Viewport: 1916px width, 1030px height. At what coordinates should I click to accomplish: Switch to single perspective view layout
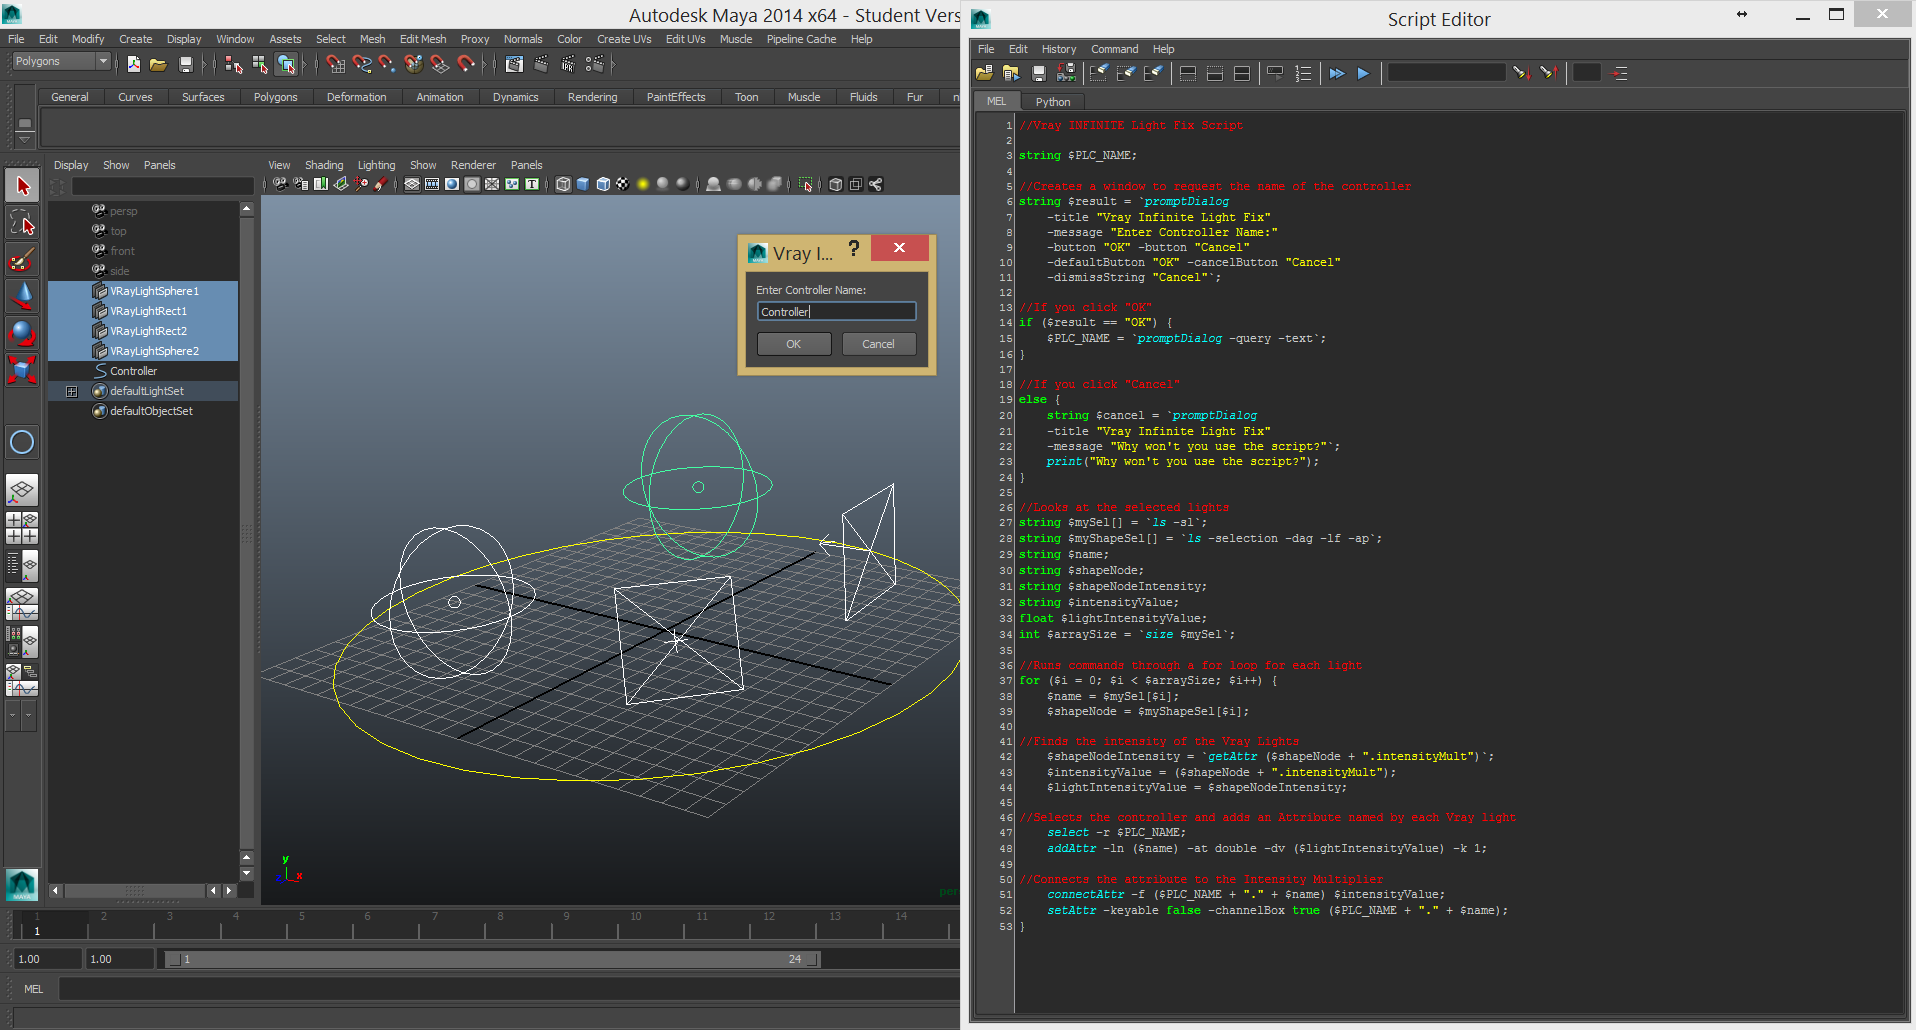(22, 490)
